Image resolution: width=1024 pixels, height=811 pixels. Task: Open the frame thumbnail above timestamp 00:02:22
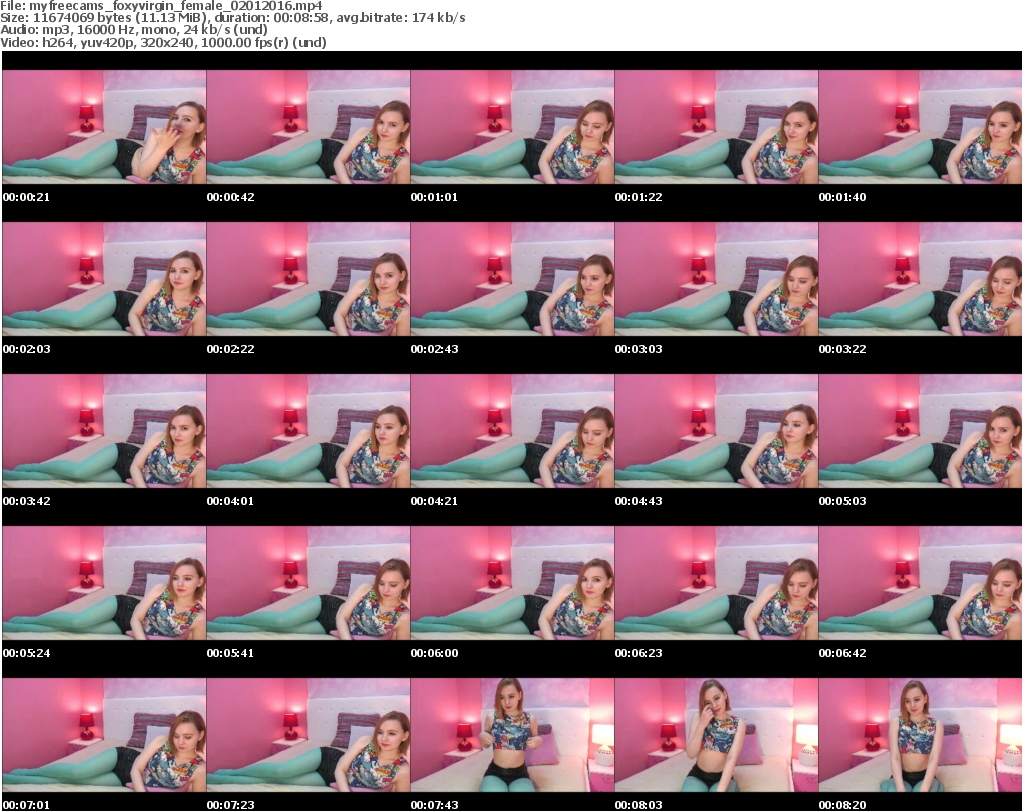point(308,279)
